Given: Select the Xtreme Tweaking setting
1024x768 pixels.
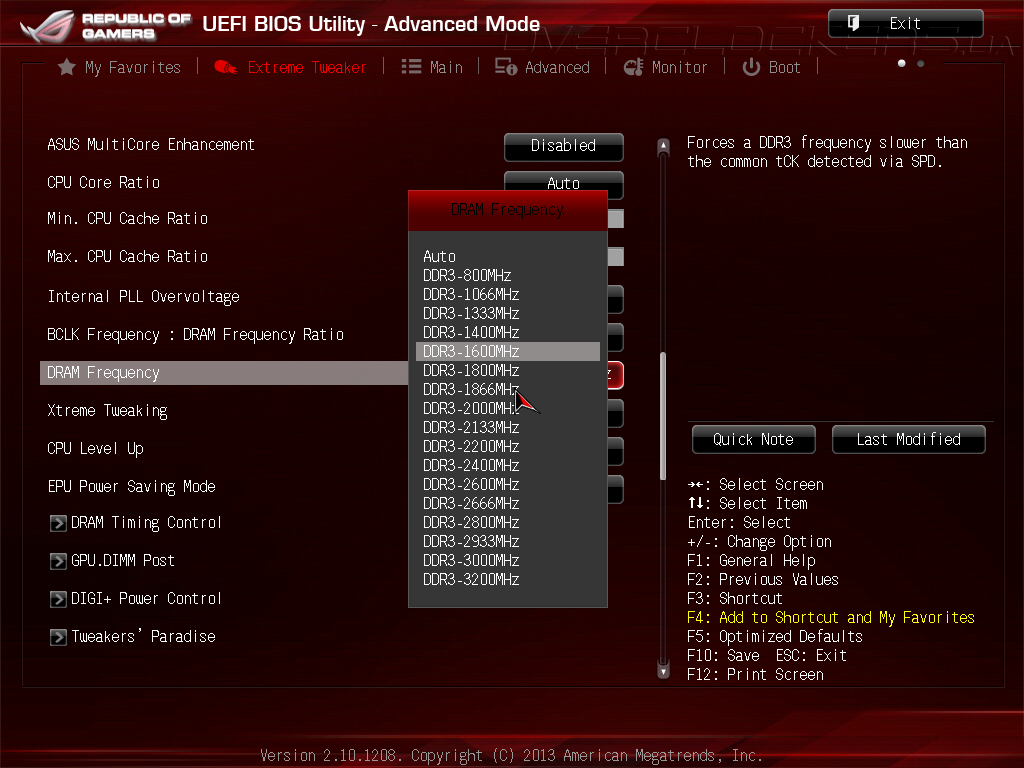Looking at the screenshot, I should [107, 411].
